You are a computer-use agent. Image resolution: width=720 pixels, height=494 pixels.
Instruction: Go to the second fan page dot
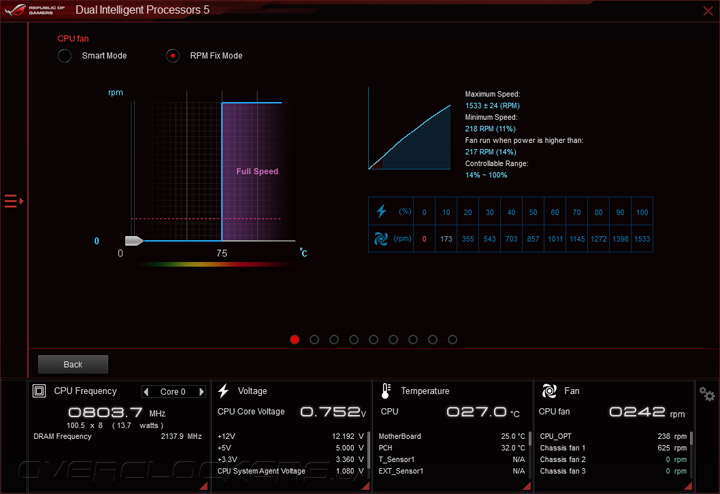pyautogui.click(x=315, y=339)
